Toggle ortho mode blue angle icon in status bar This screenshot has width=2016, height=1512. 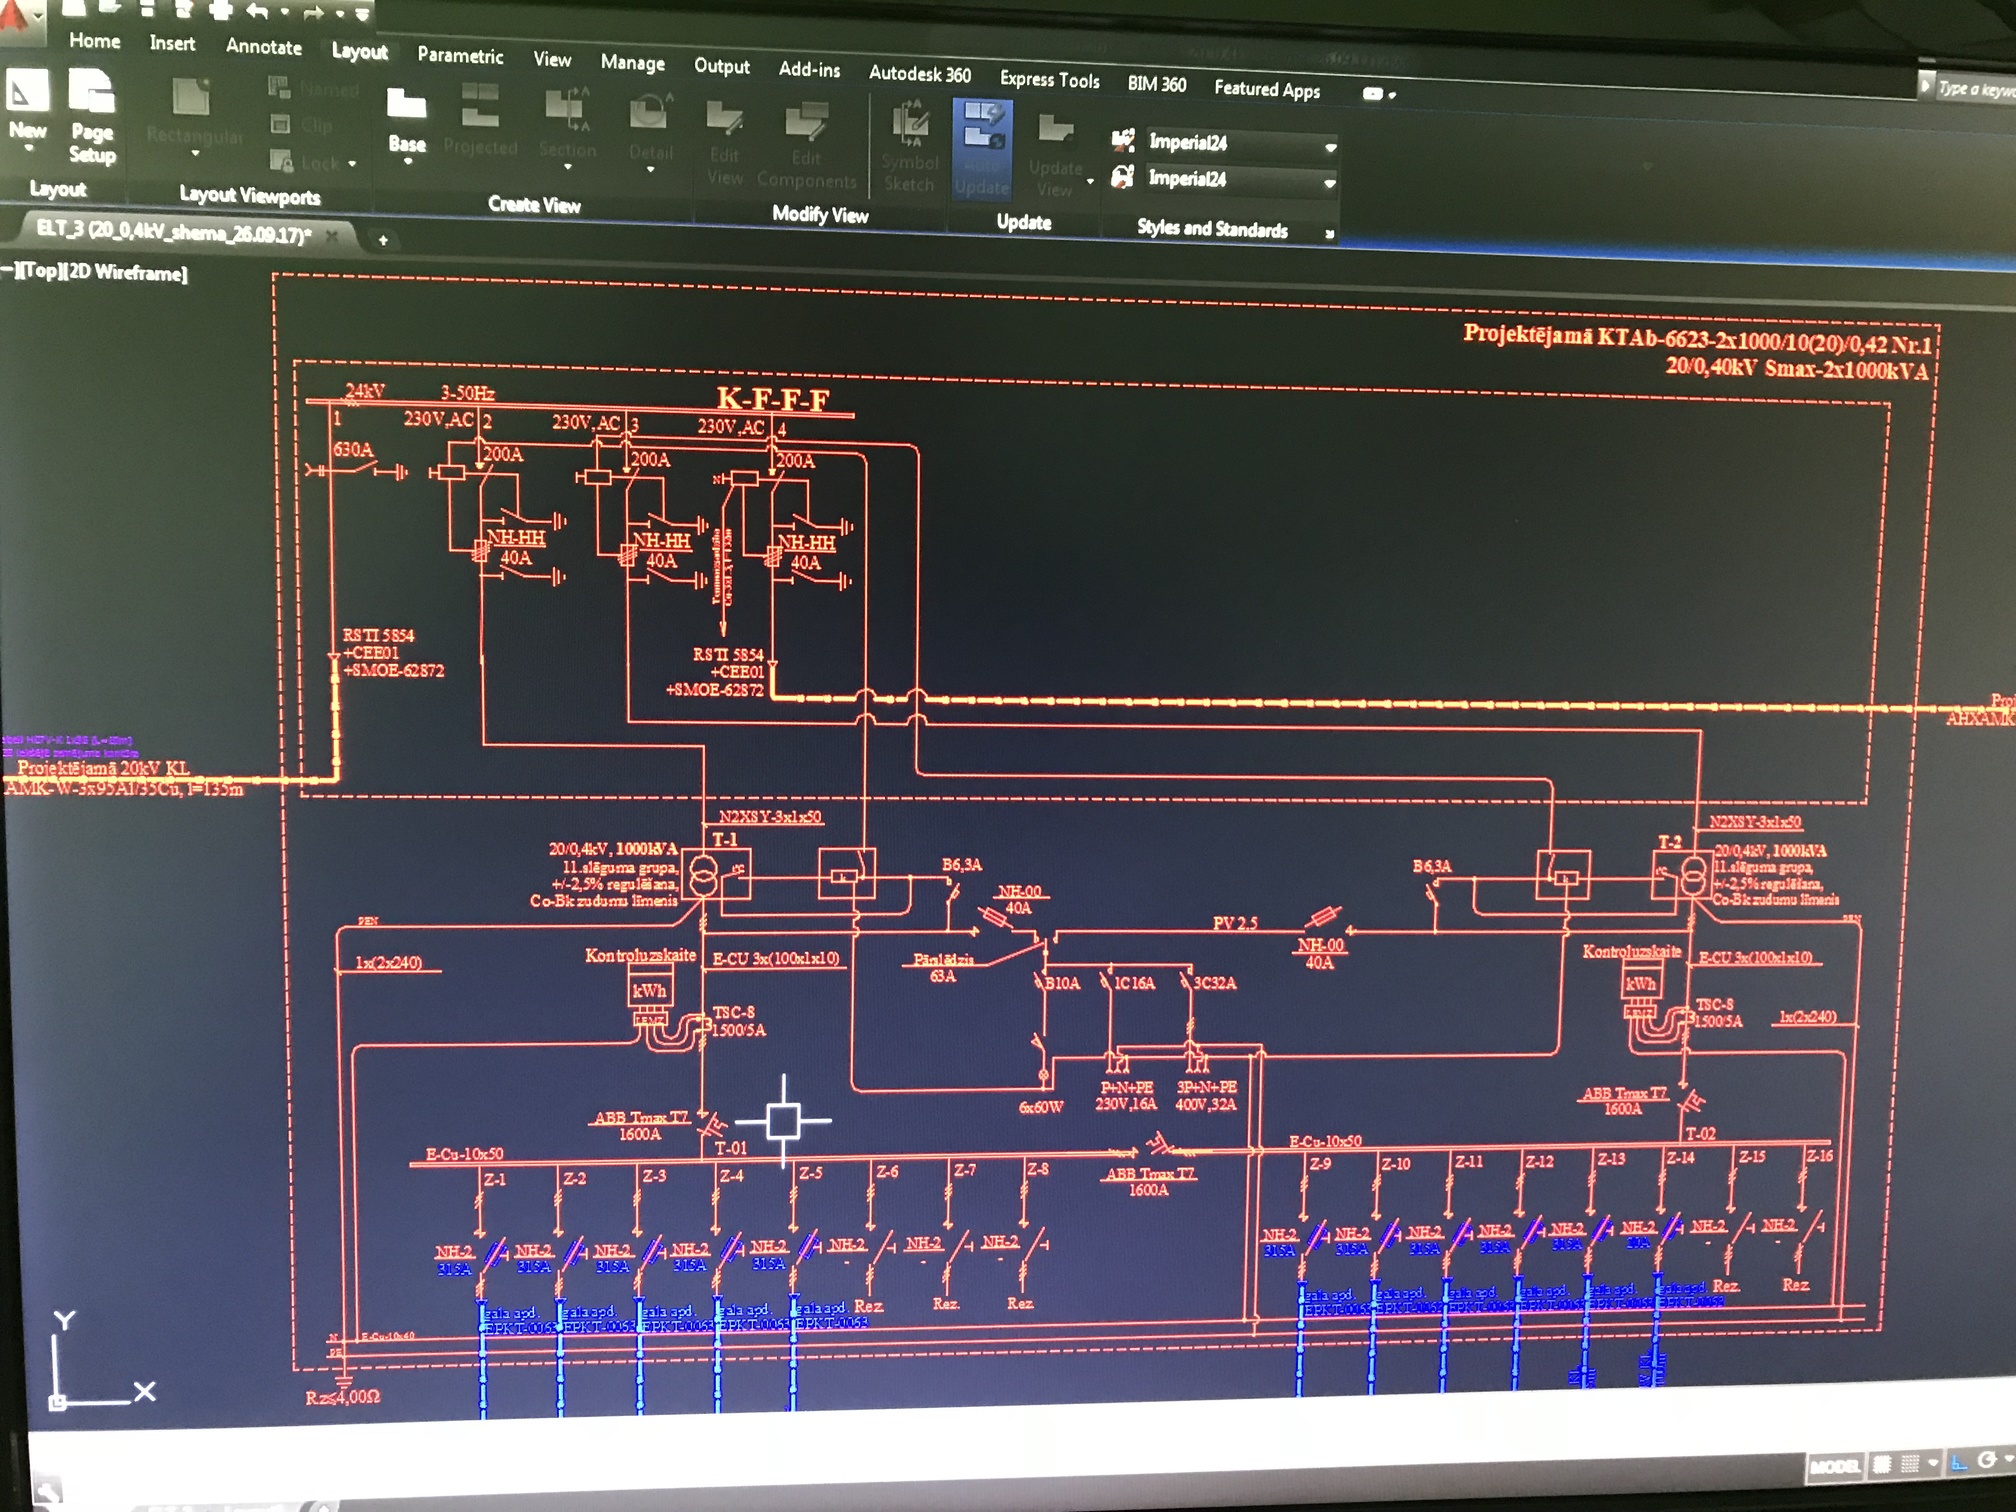1958,1462
